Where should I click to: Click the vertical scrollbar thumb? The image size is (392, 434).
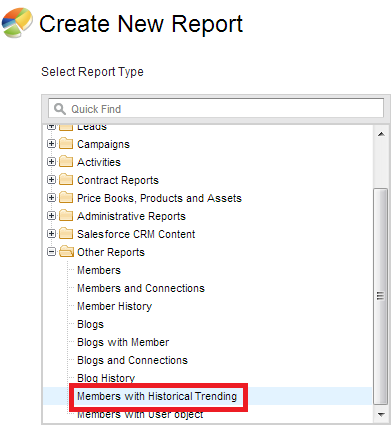point(381,296)
